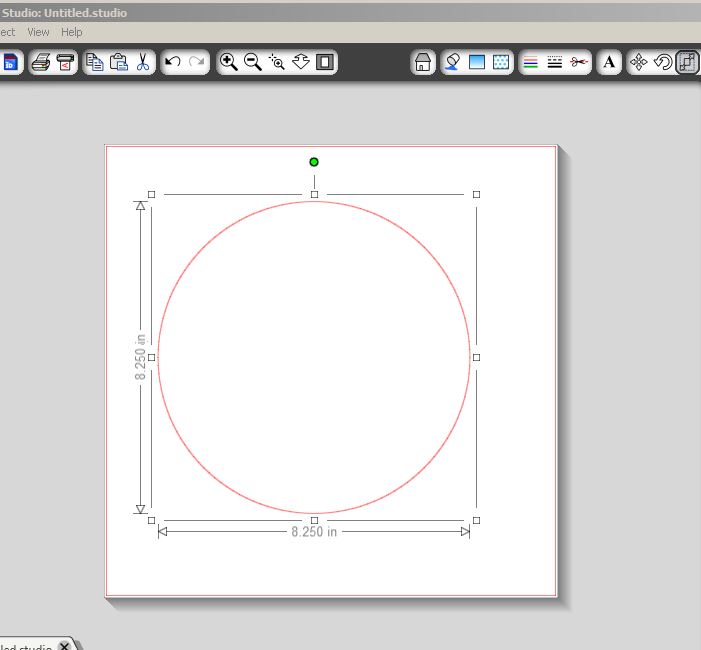
Task: Click the horizontal 8.250 in dimension label
Action: click(314, 532)
